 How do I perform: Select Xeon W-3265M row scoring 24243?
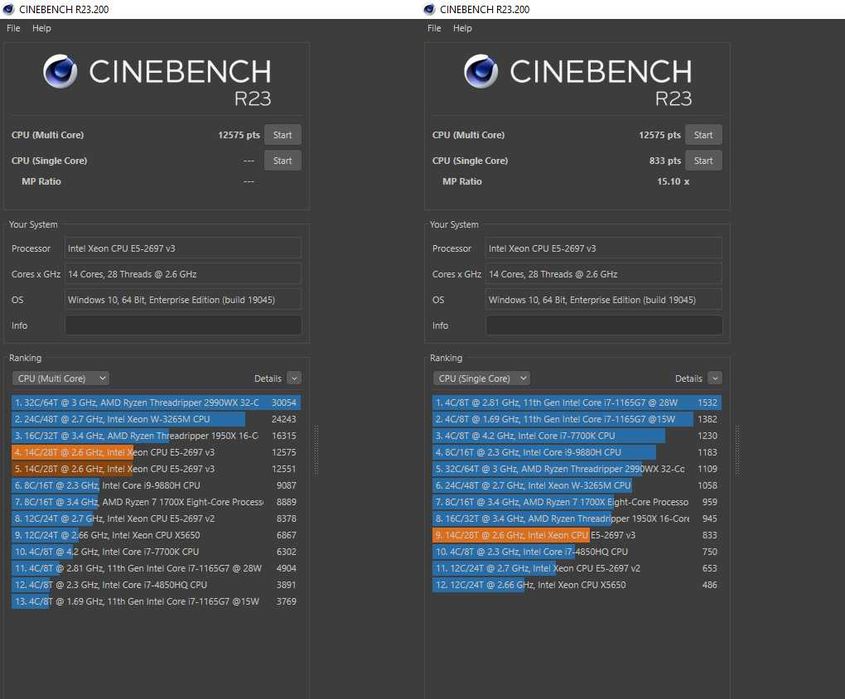point(156,419)
